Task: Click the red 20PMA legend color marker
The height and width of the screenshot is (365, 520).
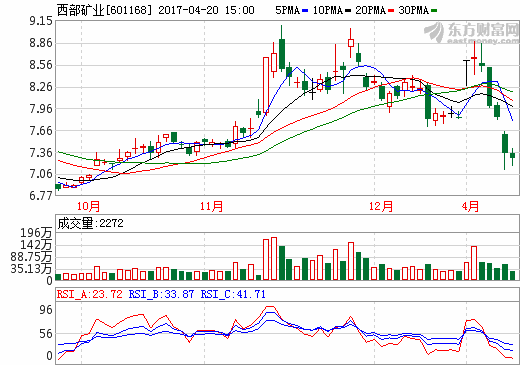Action: (x=391, y=11)
